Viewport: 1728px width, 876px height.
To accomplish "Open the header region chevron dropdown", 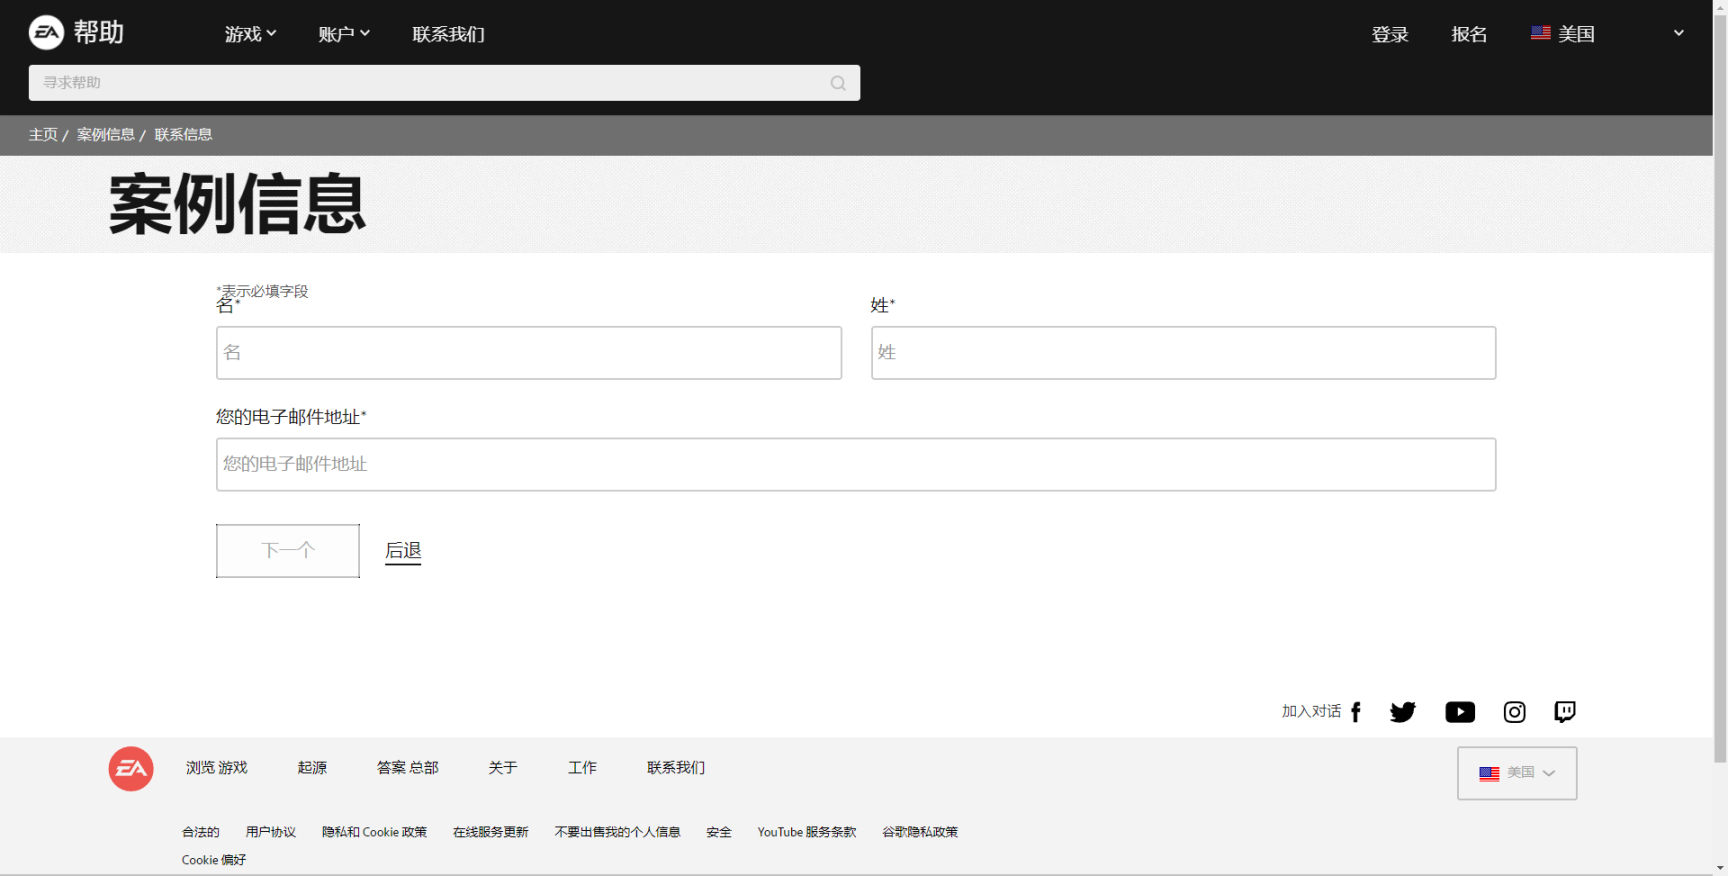I will [x=1679, y=33].
